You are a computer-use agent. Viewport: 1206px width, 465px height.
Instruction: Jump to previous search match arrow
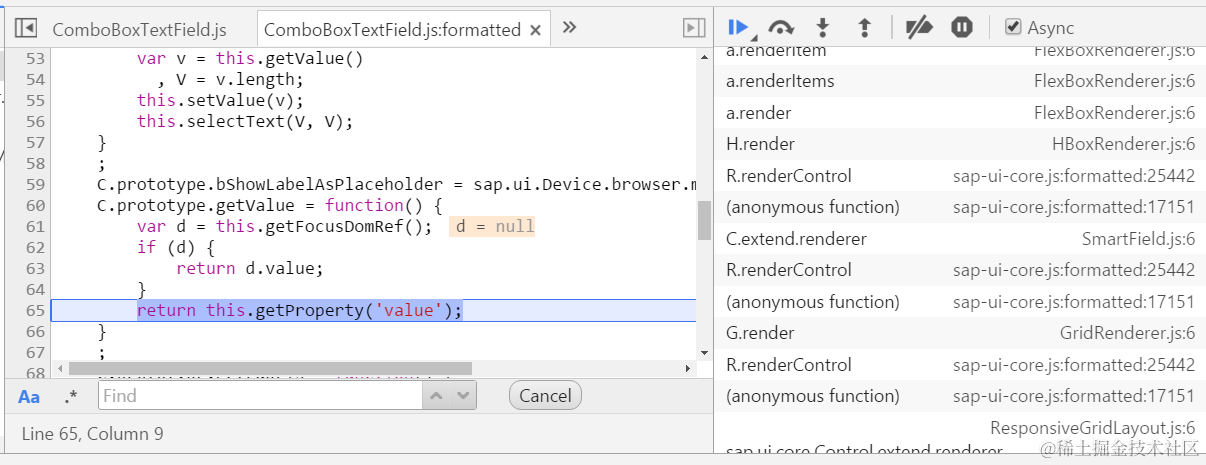pos(437,396)
